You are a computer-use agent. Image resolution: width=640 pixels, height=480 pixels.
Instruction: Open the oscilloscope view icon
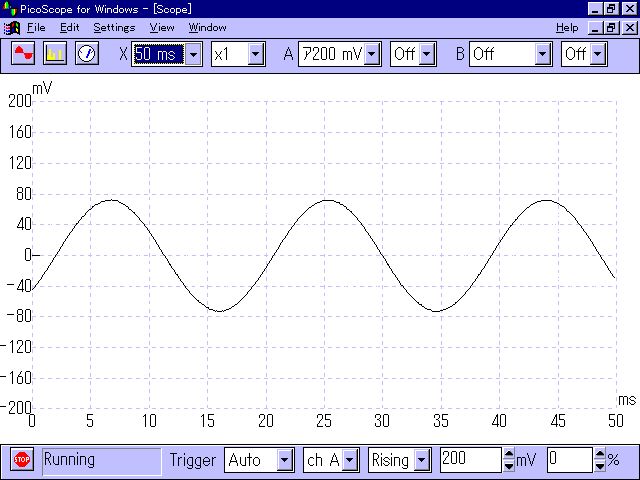23,53
